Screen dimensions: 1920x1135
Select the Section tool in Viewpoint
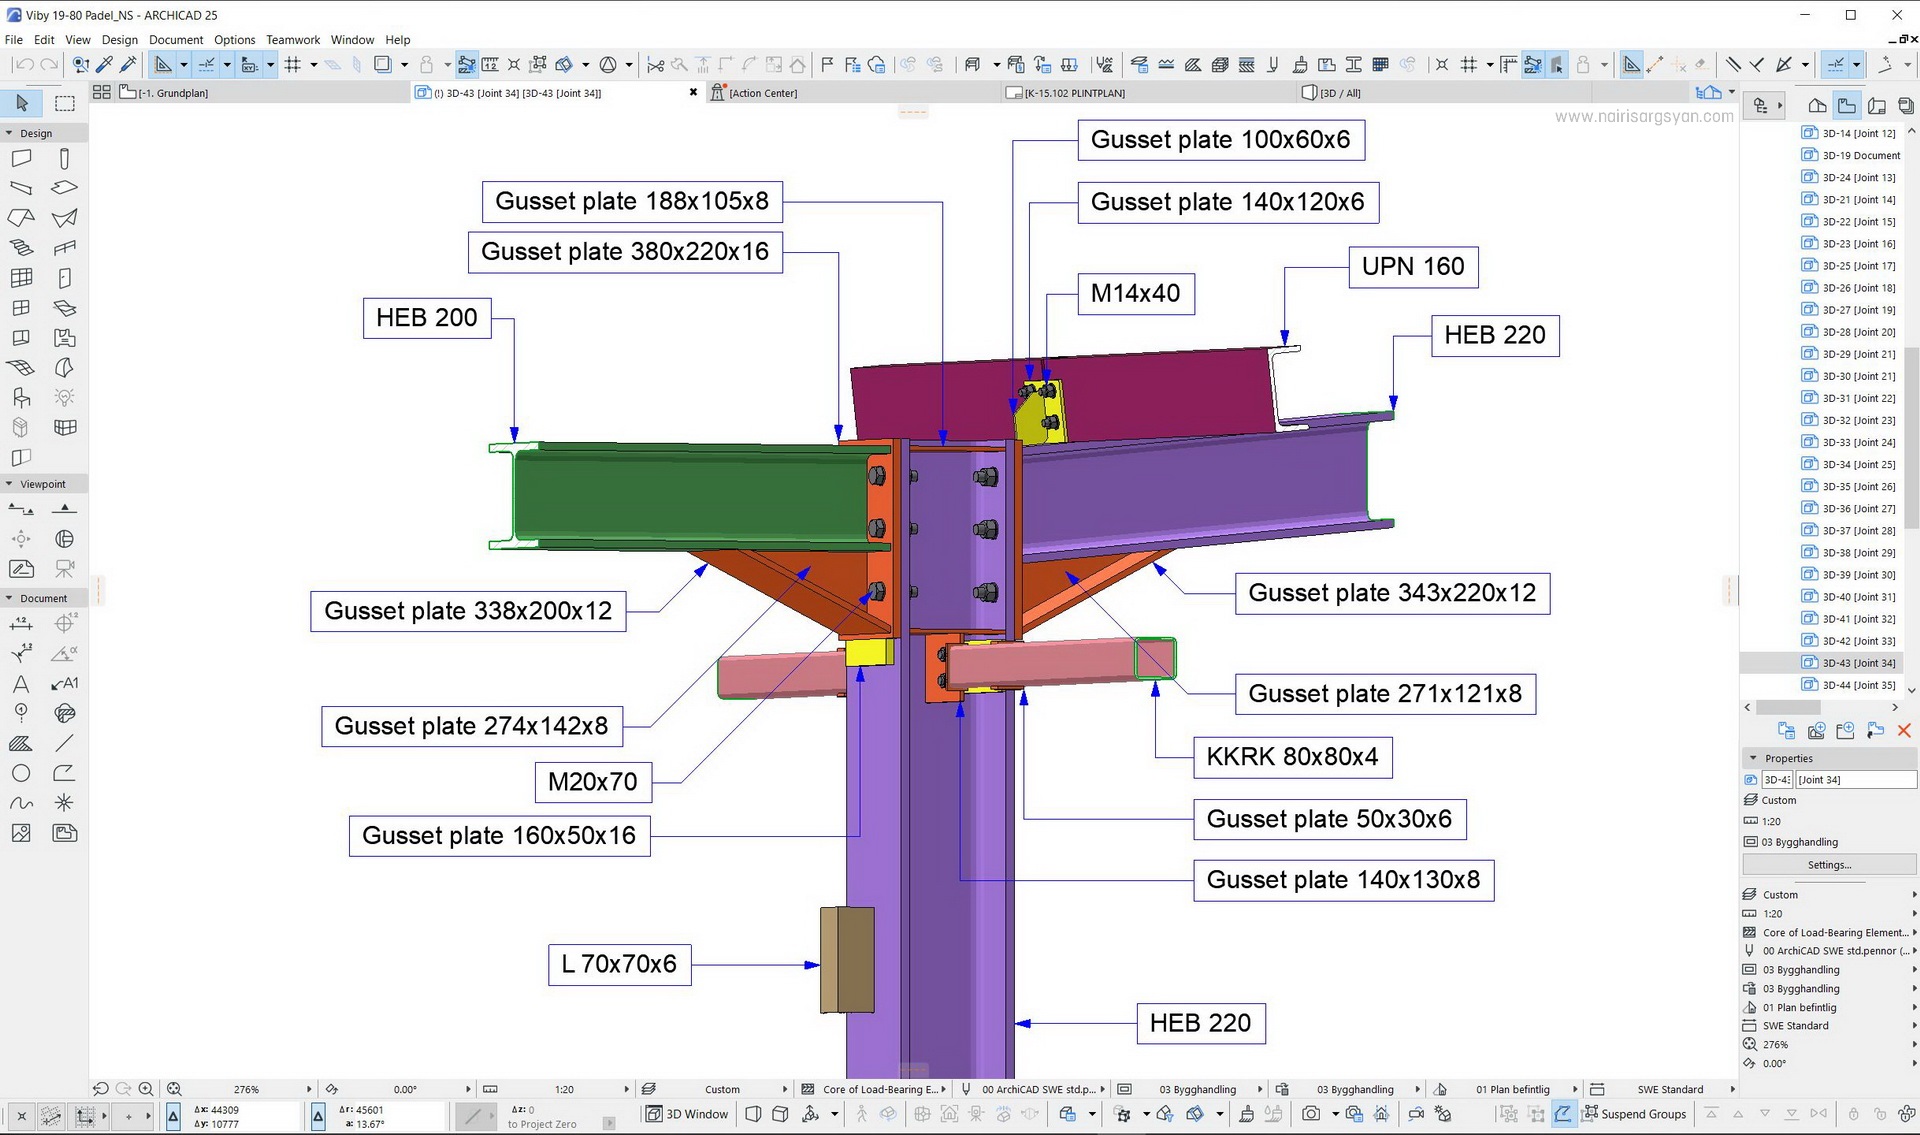coord(21,509)
